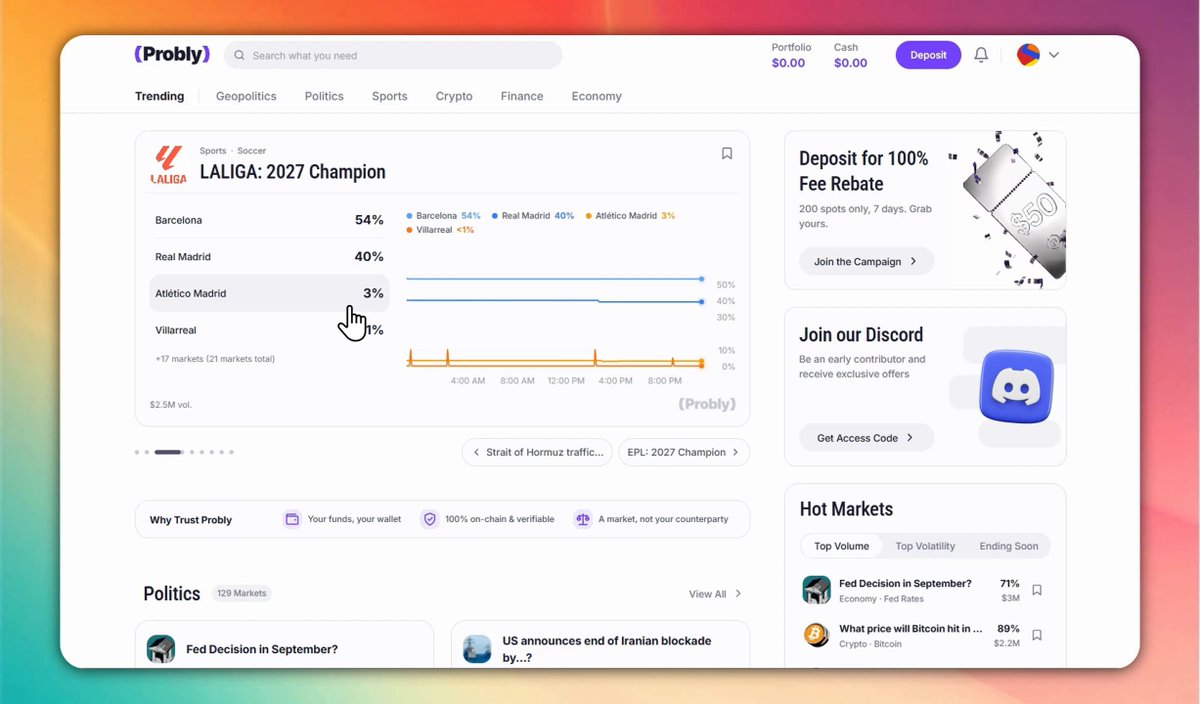1200x704 pixels.
Task: Switch to Ending Soon in Hot Markets
Action: point(1009,546)
